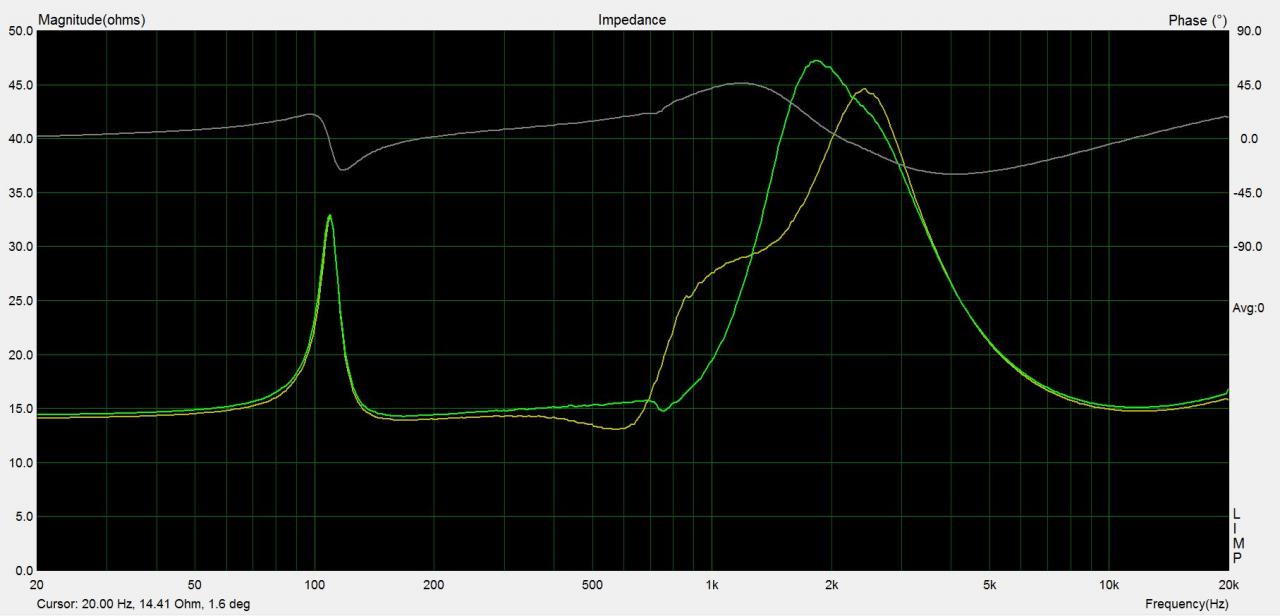The height and width of the screenshot is (616, 1280).
Task: Select the 5.0 magnitude axis value
Action: (23, 517)
